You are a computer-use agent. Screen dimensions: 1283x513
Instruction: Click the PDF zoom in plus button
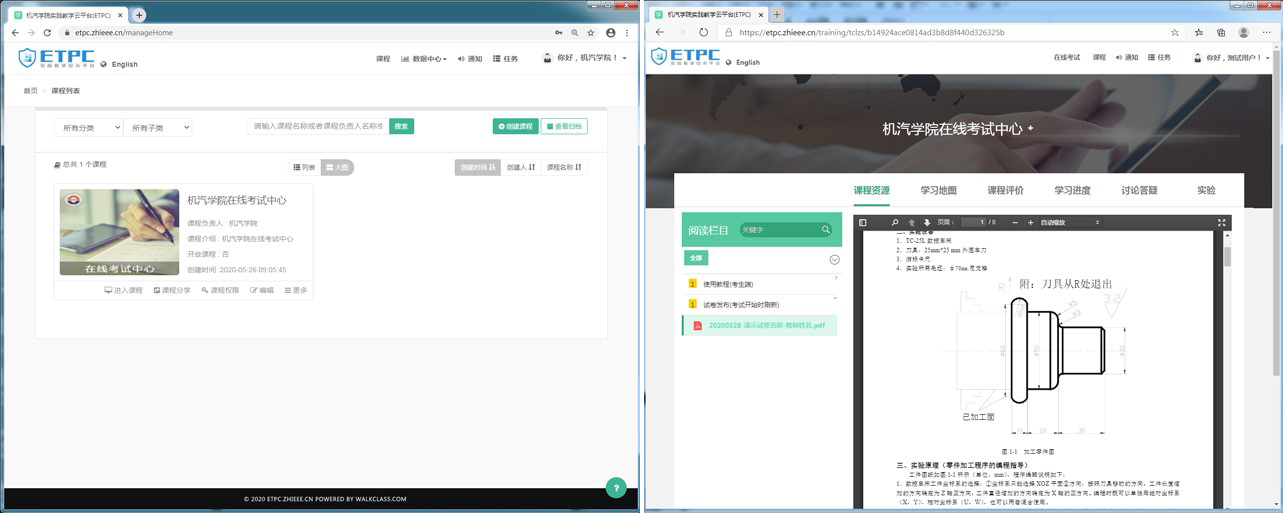point(1030,222)
